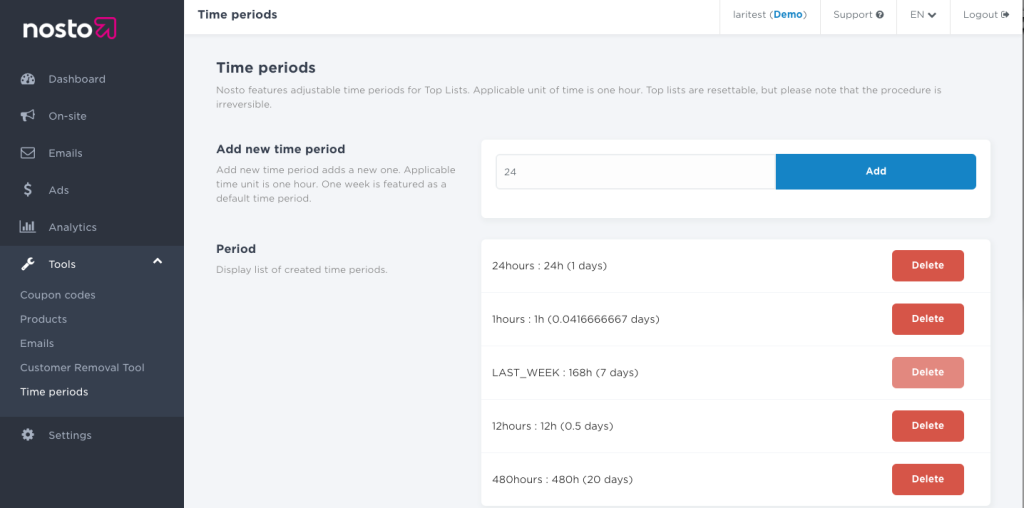Screen dimensions: 1024x508
Task: Click the Nosto logo
Action: [70, 29]
